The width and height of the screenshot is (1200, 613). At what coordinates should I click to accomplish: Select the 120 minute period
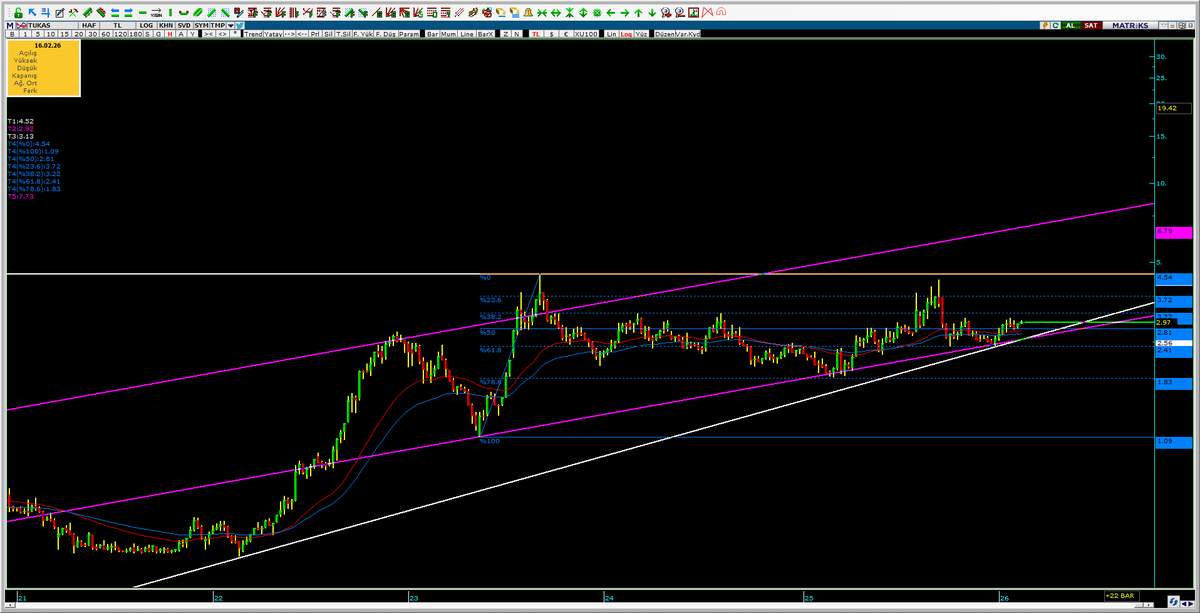[x=119, y=34]
